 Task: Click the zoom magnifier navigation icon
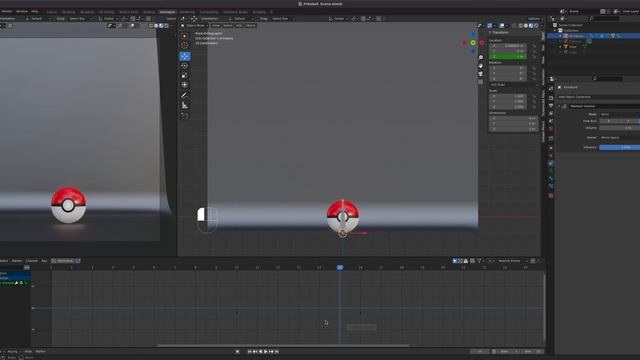[481, 58]
